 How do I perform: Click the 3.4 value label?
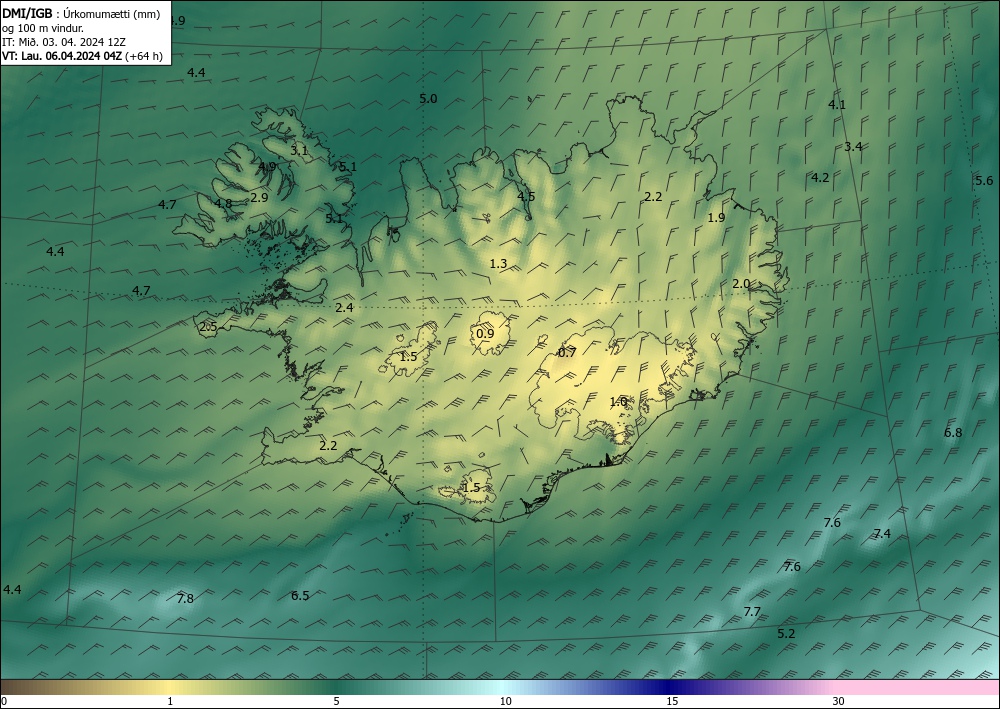pos(853,147)
